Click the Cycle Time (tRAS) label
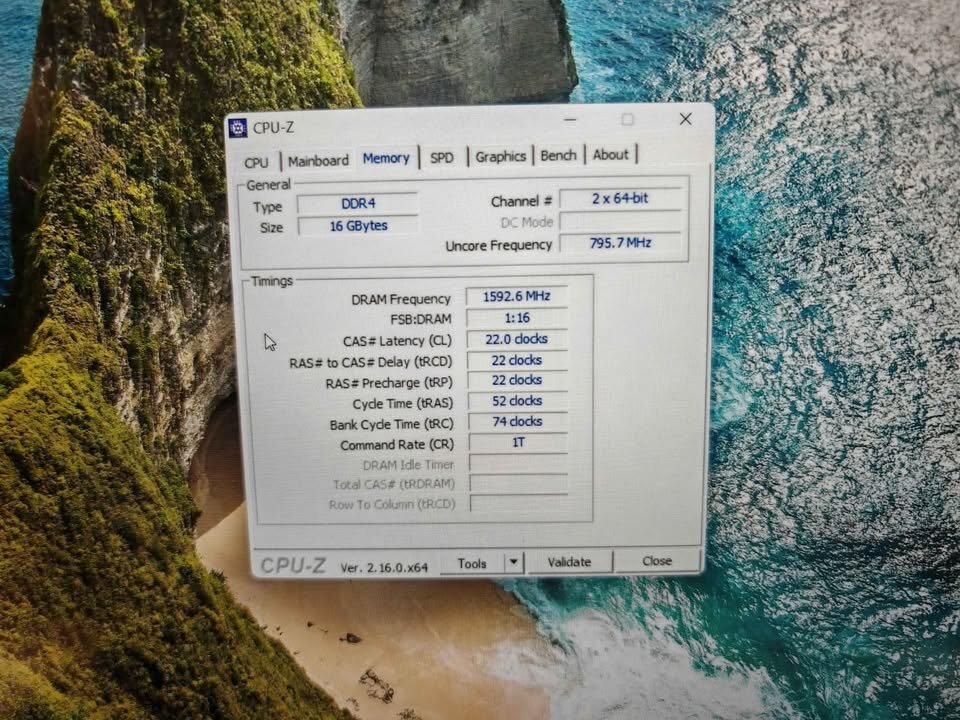960x720 pixels. [x=403, y=404]
